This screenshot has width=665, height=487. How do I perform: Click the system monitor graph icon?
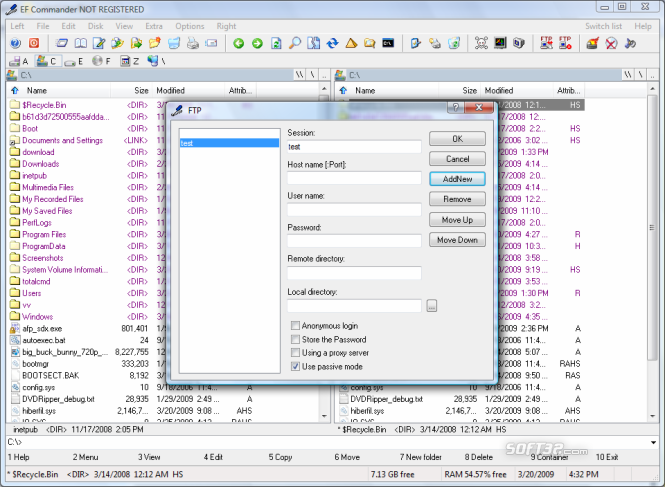500,43
